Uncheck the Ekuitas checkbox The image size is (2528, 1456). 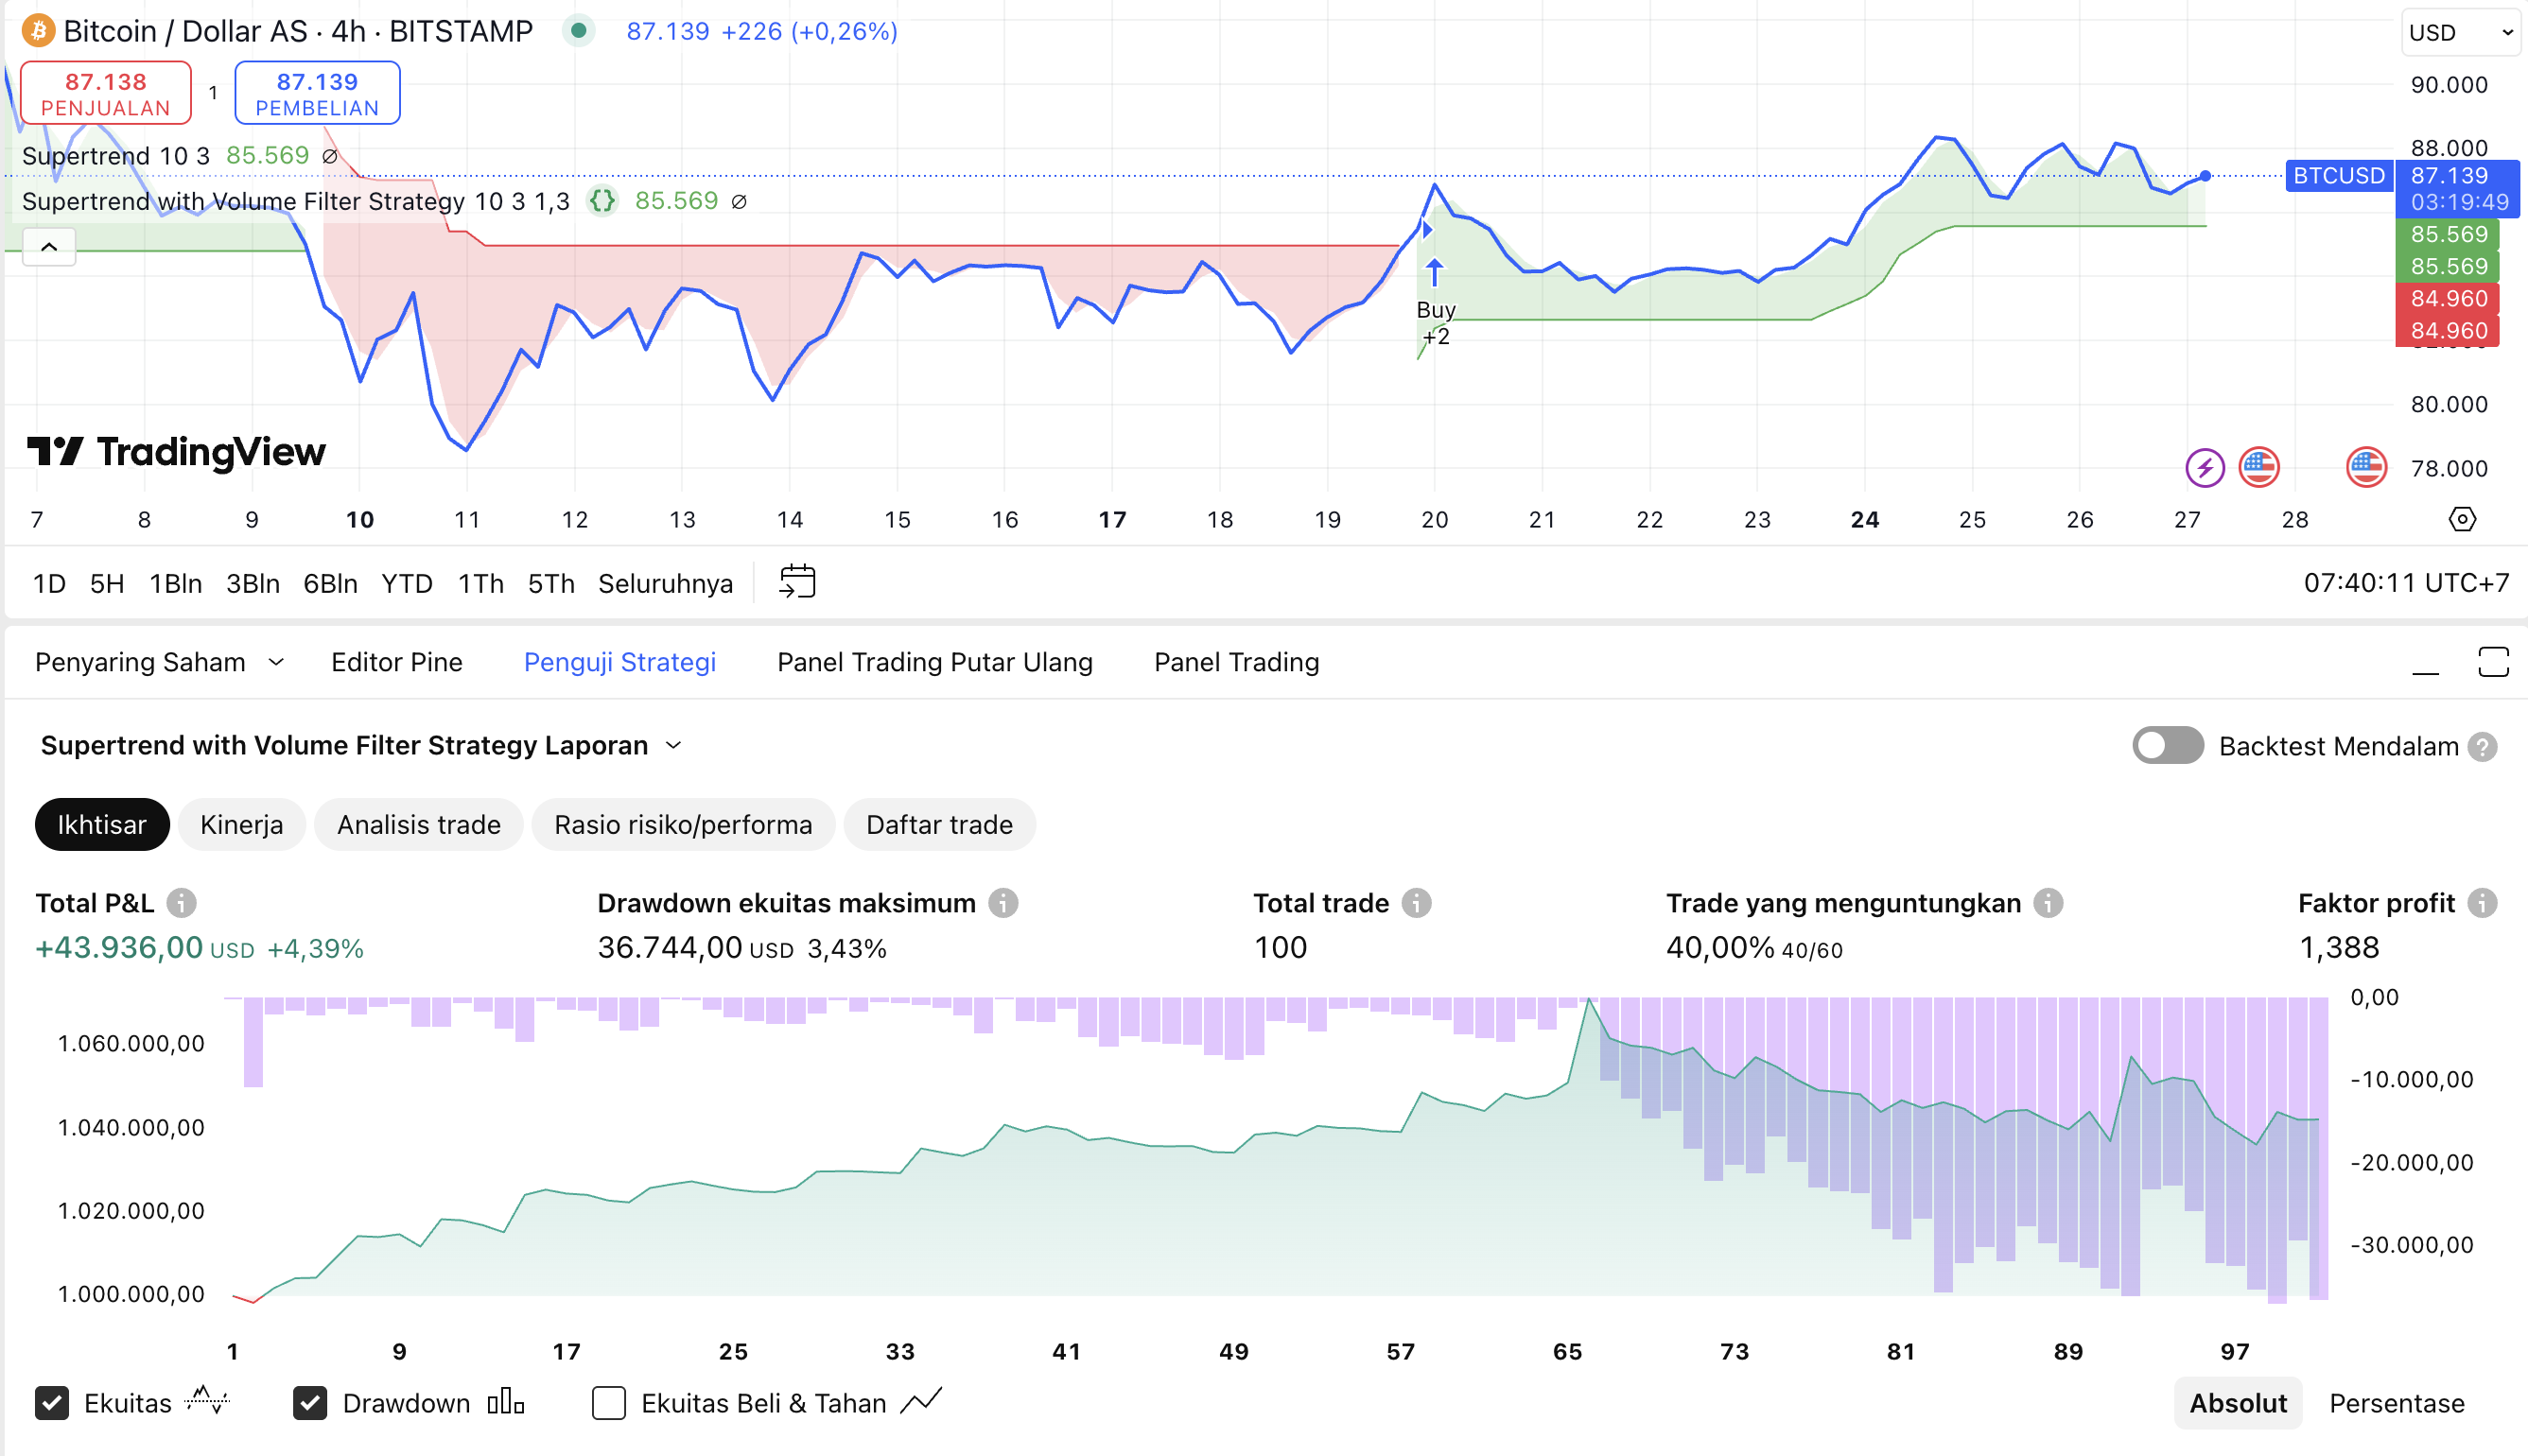coord(52,1403)
